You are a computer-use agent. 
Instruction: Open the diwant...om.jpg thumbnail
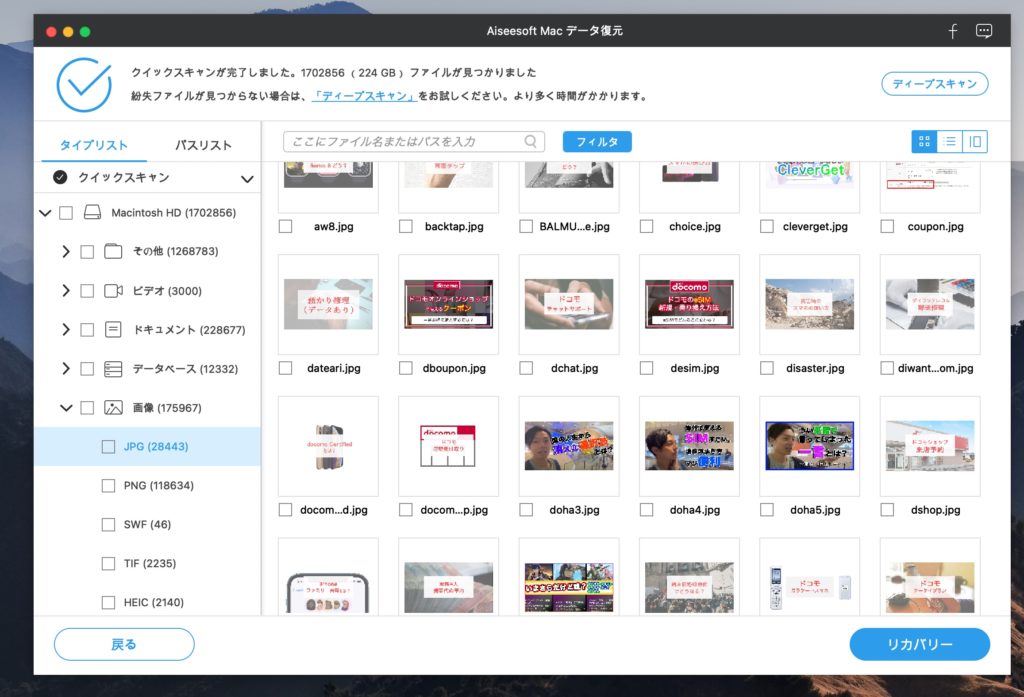tap(930, 304)
